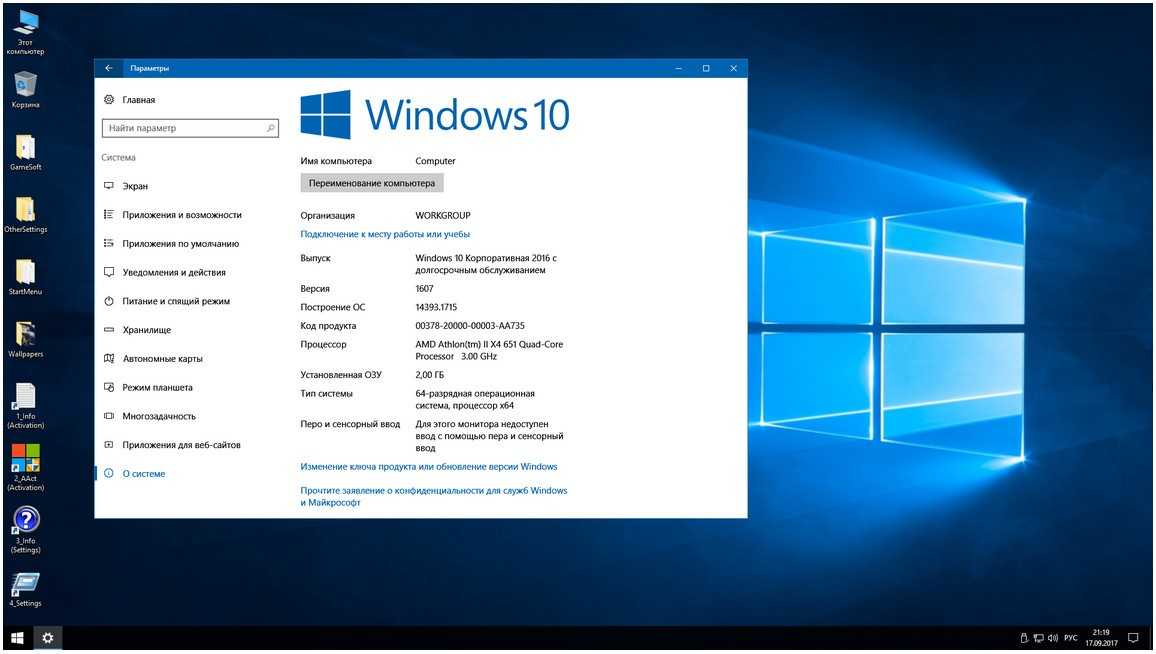Open Автономные карты

pos(162,358)
